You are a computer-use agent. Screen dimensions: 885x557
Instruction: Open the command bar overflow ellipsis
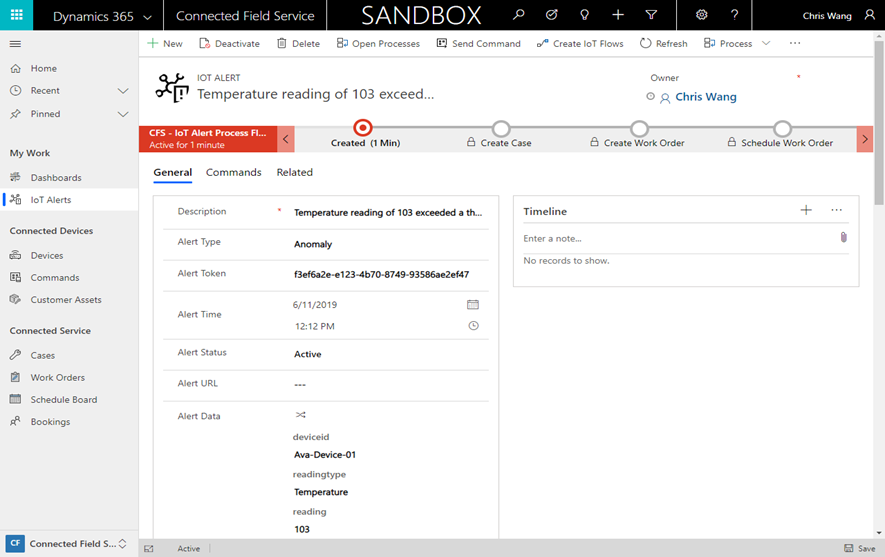pyautogui.click(x=795, y=43)
